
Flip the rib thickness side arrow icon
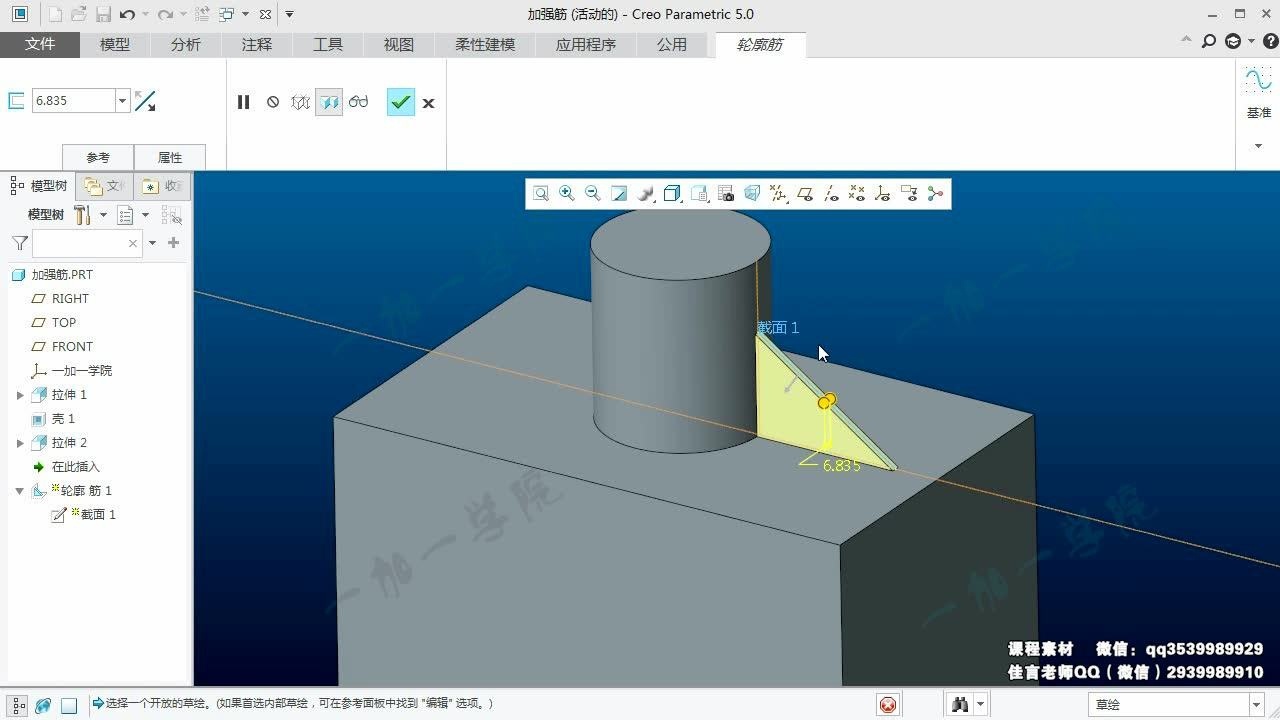pyautogui.click(x=145, y=101)
